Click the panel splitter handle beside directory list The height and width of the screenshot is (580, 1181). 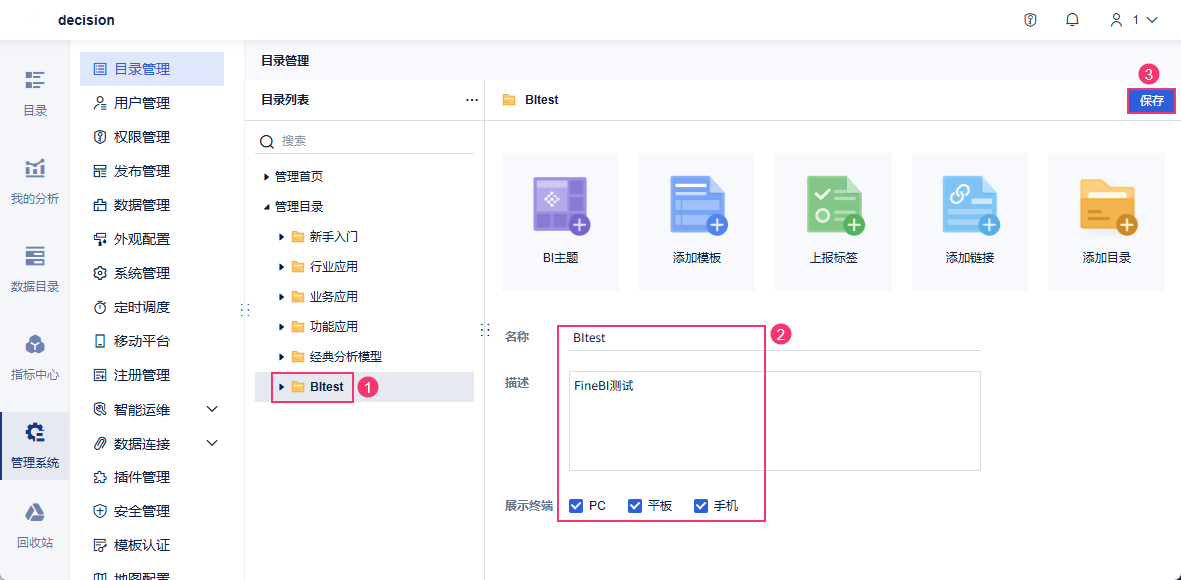pos(484,330)
